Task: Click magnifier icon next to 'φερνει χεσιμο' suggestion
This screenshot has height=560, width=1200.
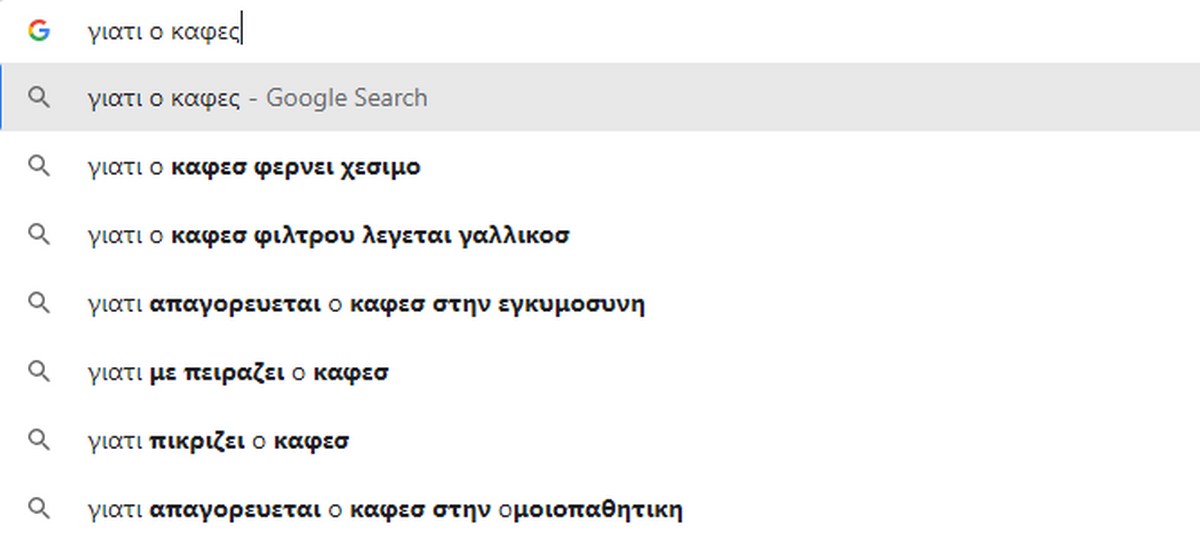Action: [39, 166]
